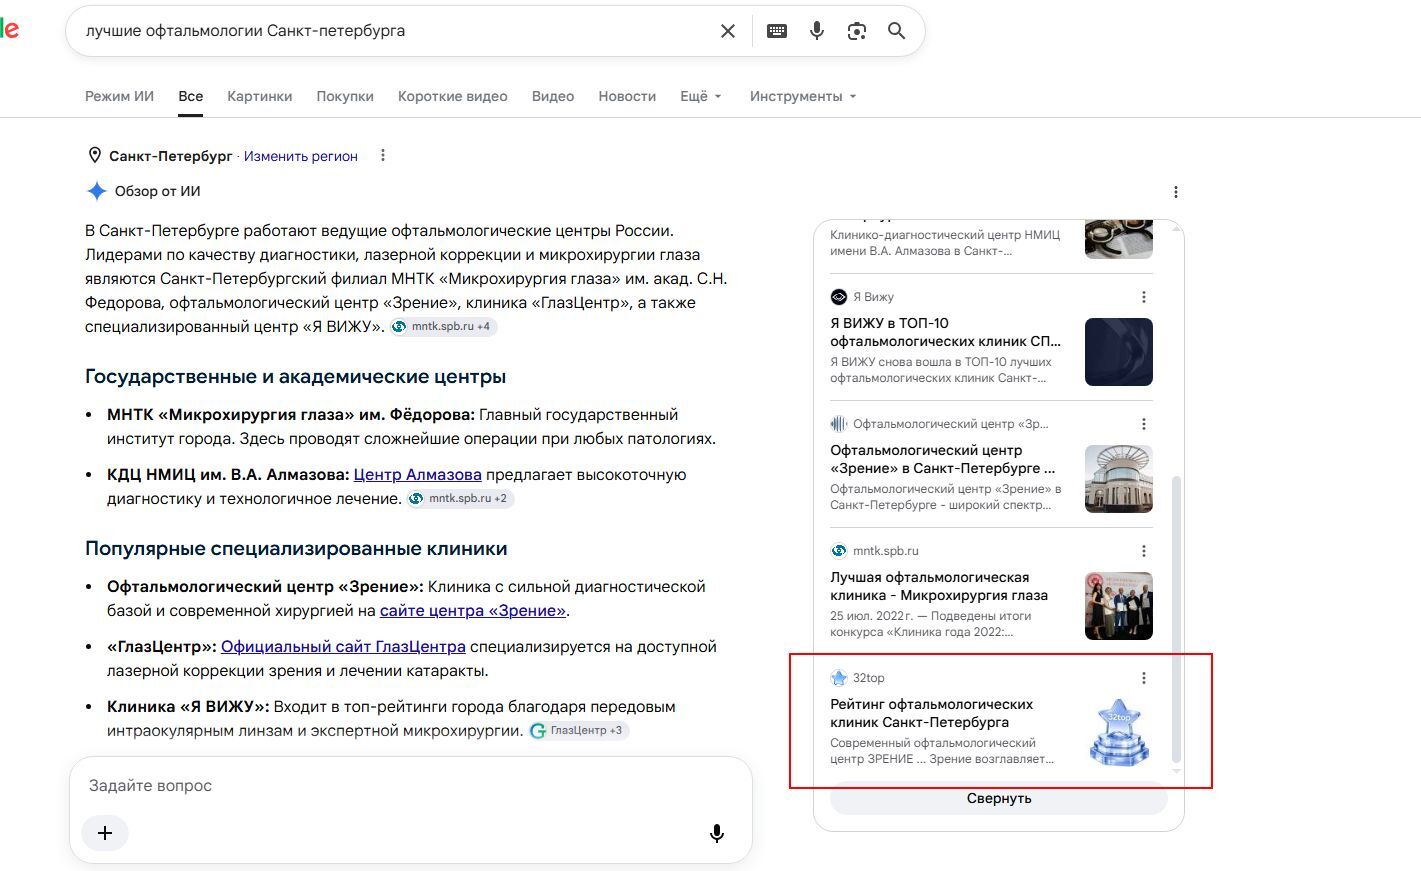The height and width of the screenshot is (871, 1421).
Task: Click the mntk.spb.ru +2 citation chip
Action: [460, 499]
